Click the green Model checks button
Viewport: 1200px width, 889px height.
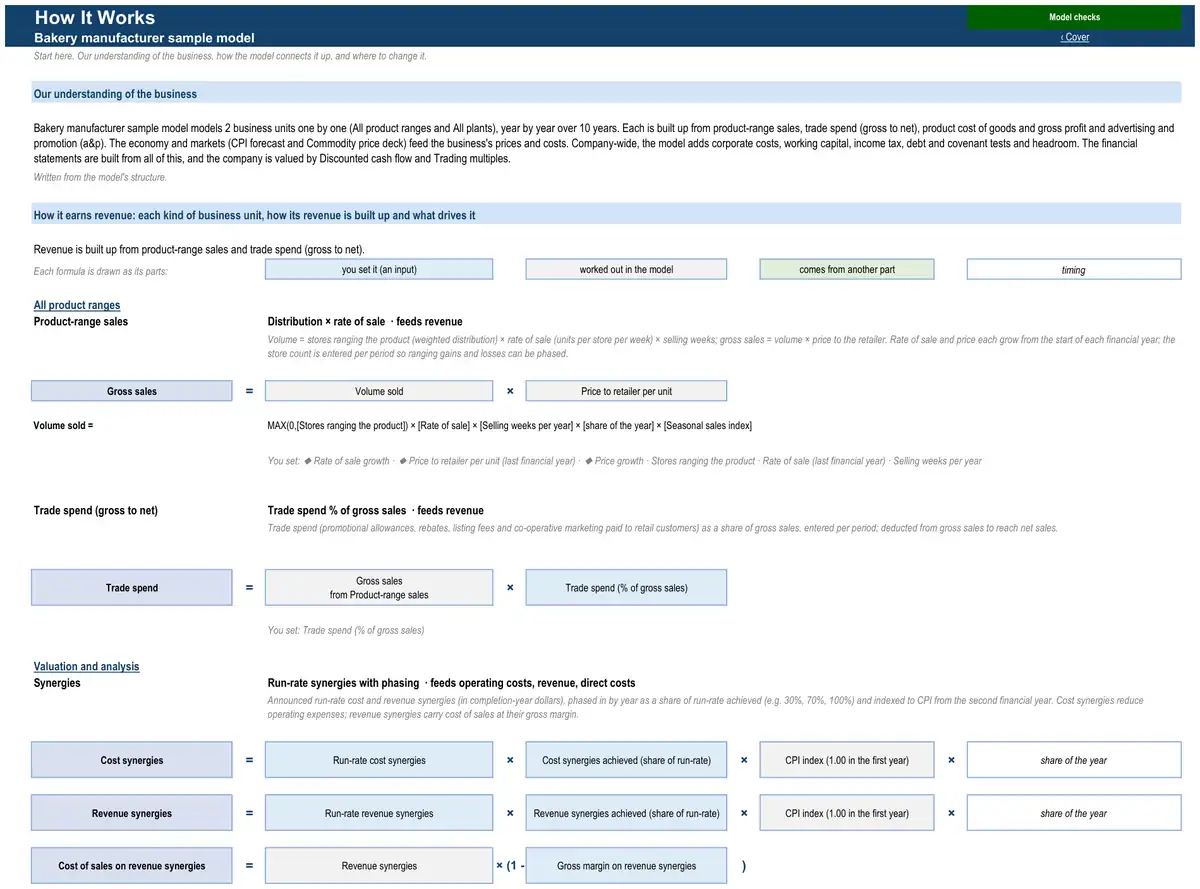pos(1074,17)
